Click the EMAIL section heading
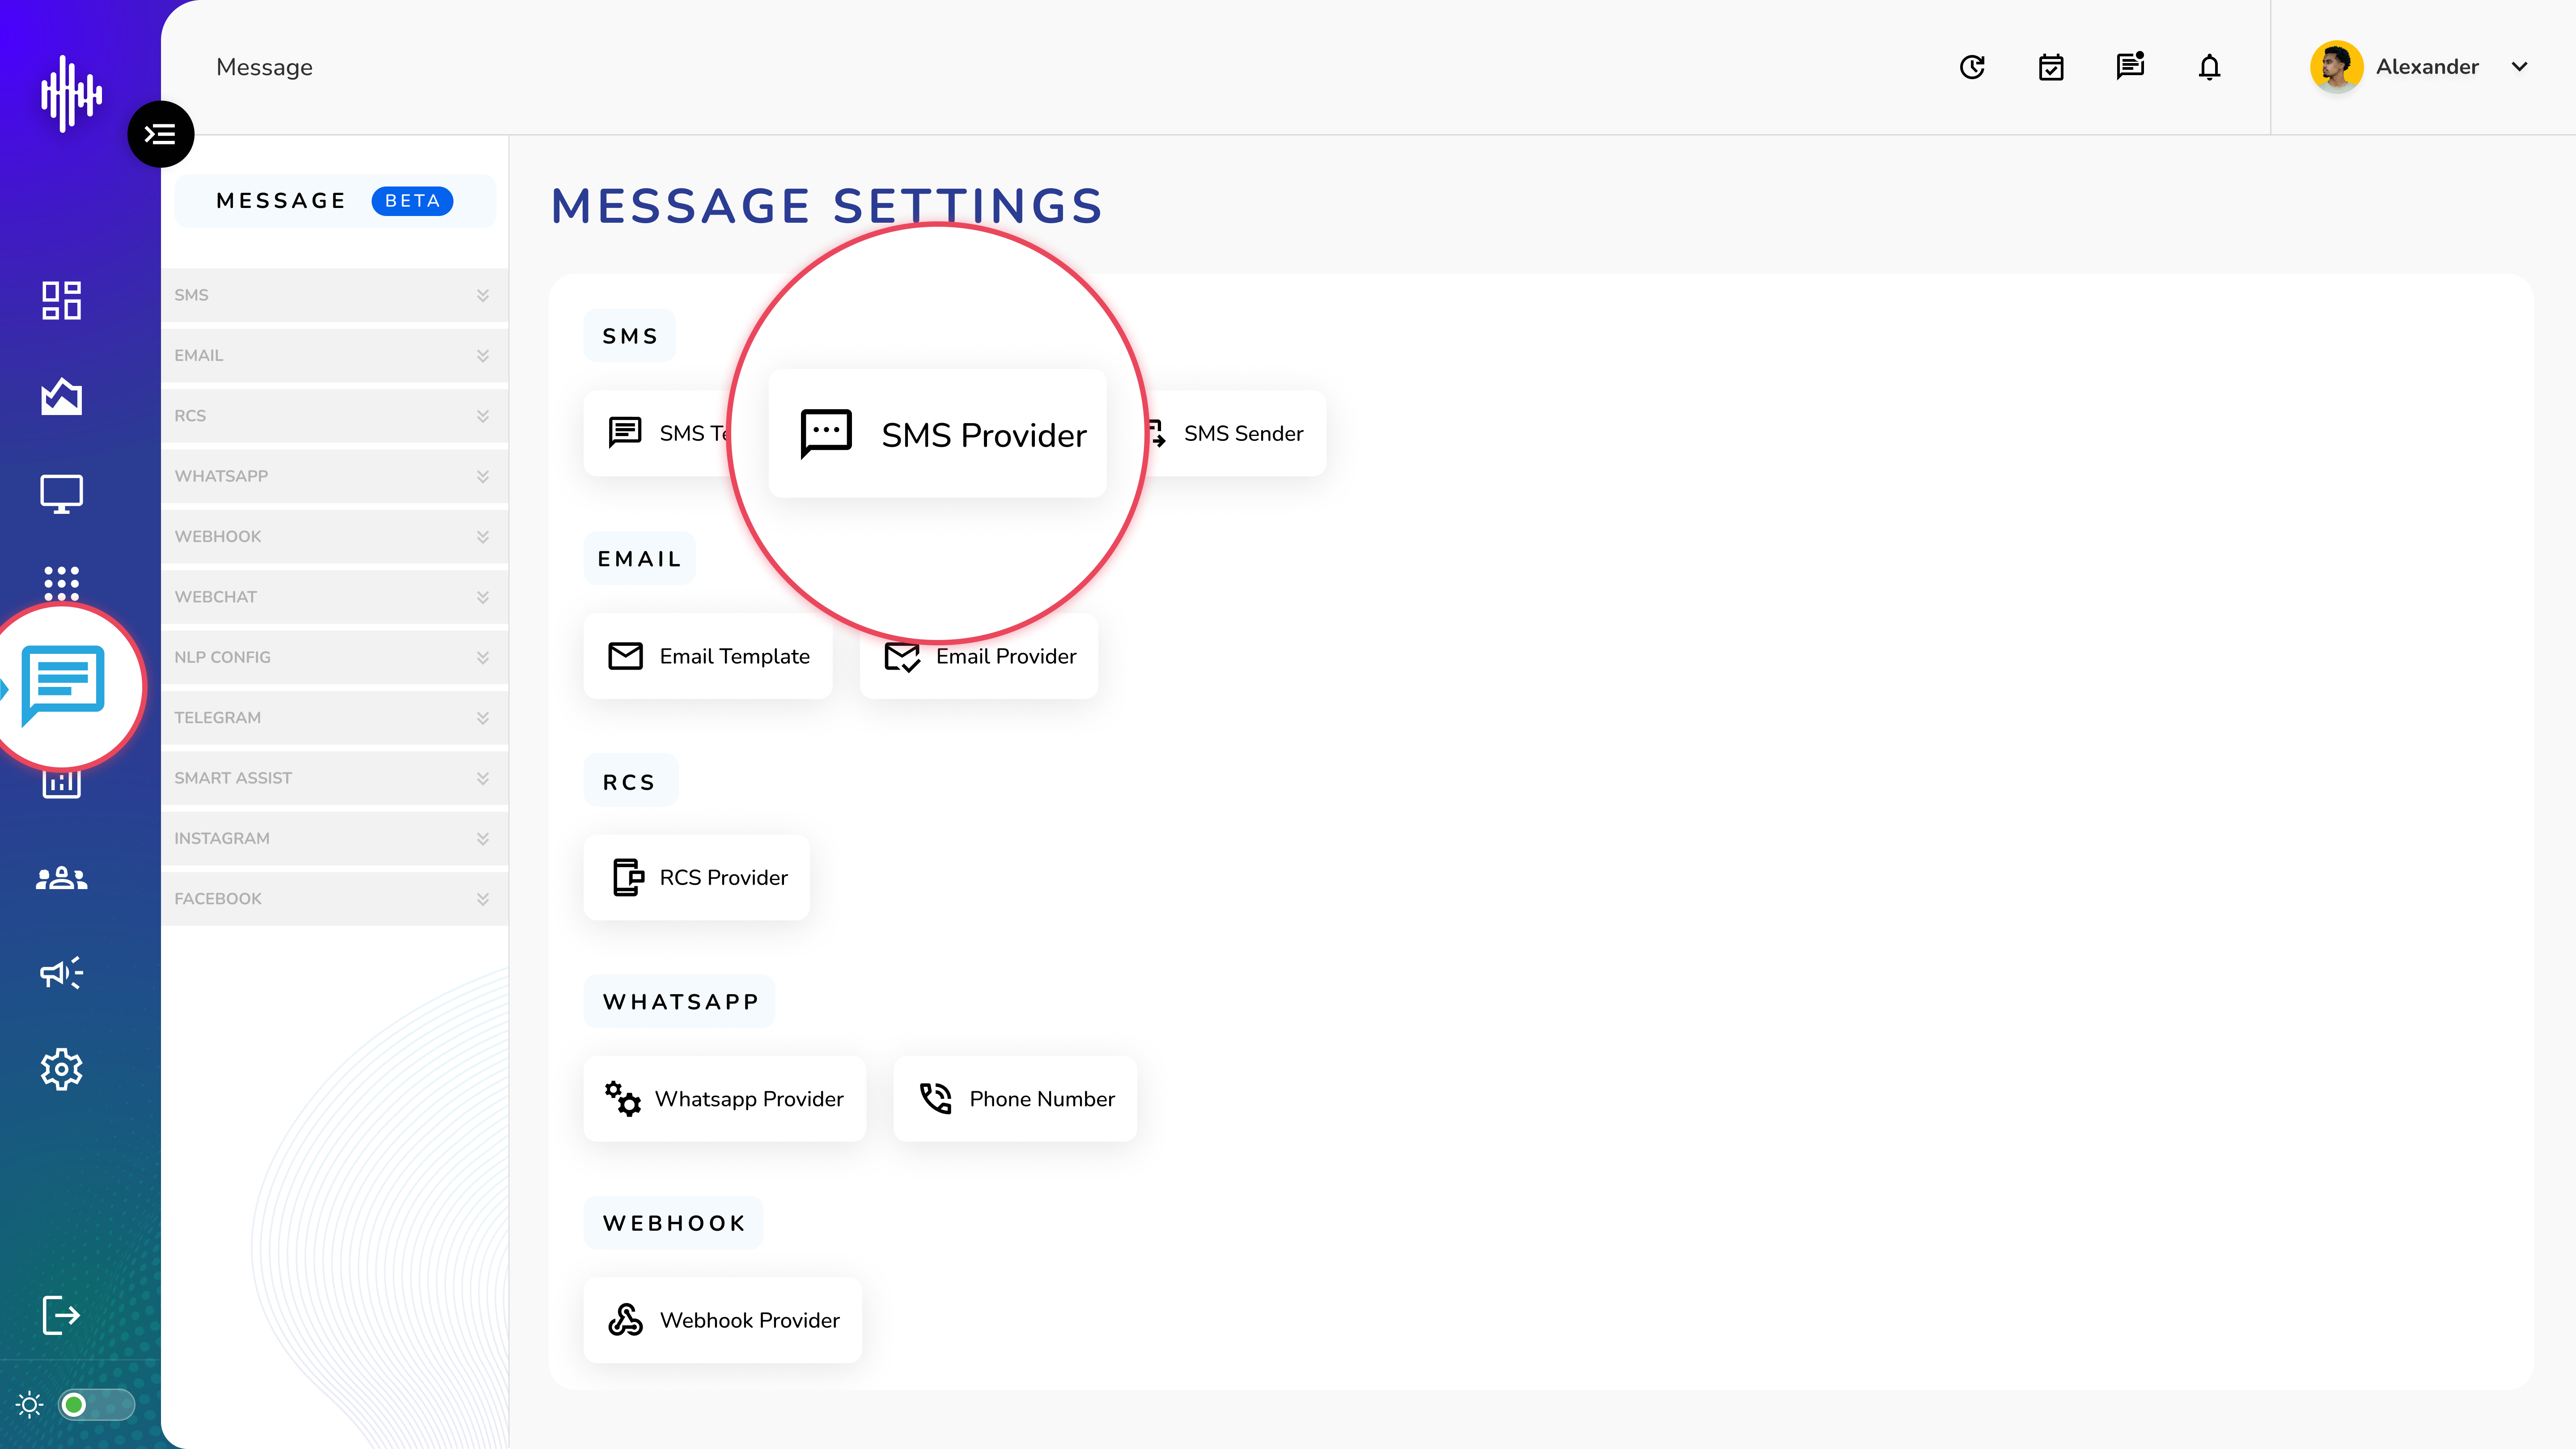 [640, 559]
